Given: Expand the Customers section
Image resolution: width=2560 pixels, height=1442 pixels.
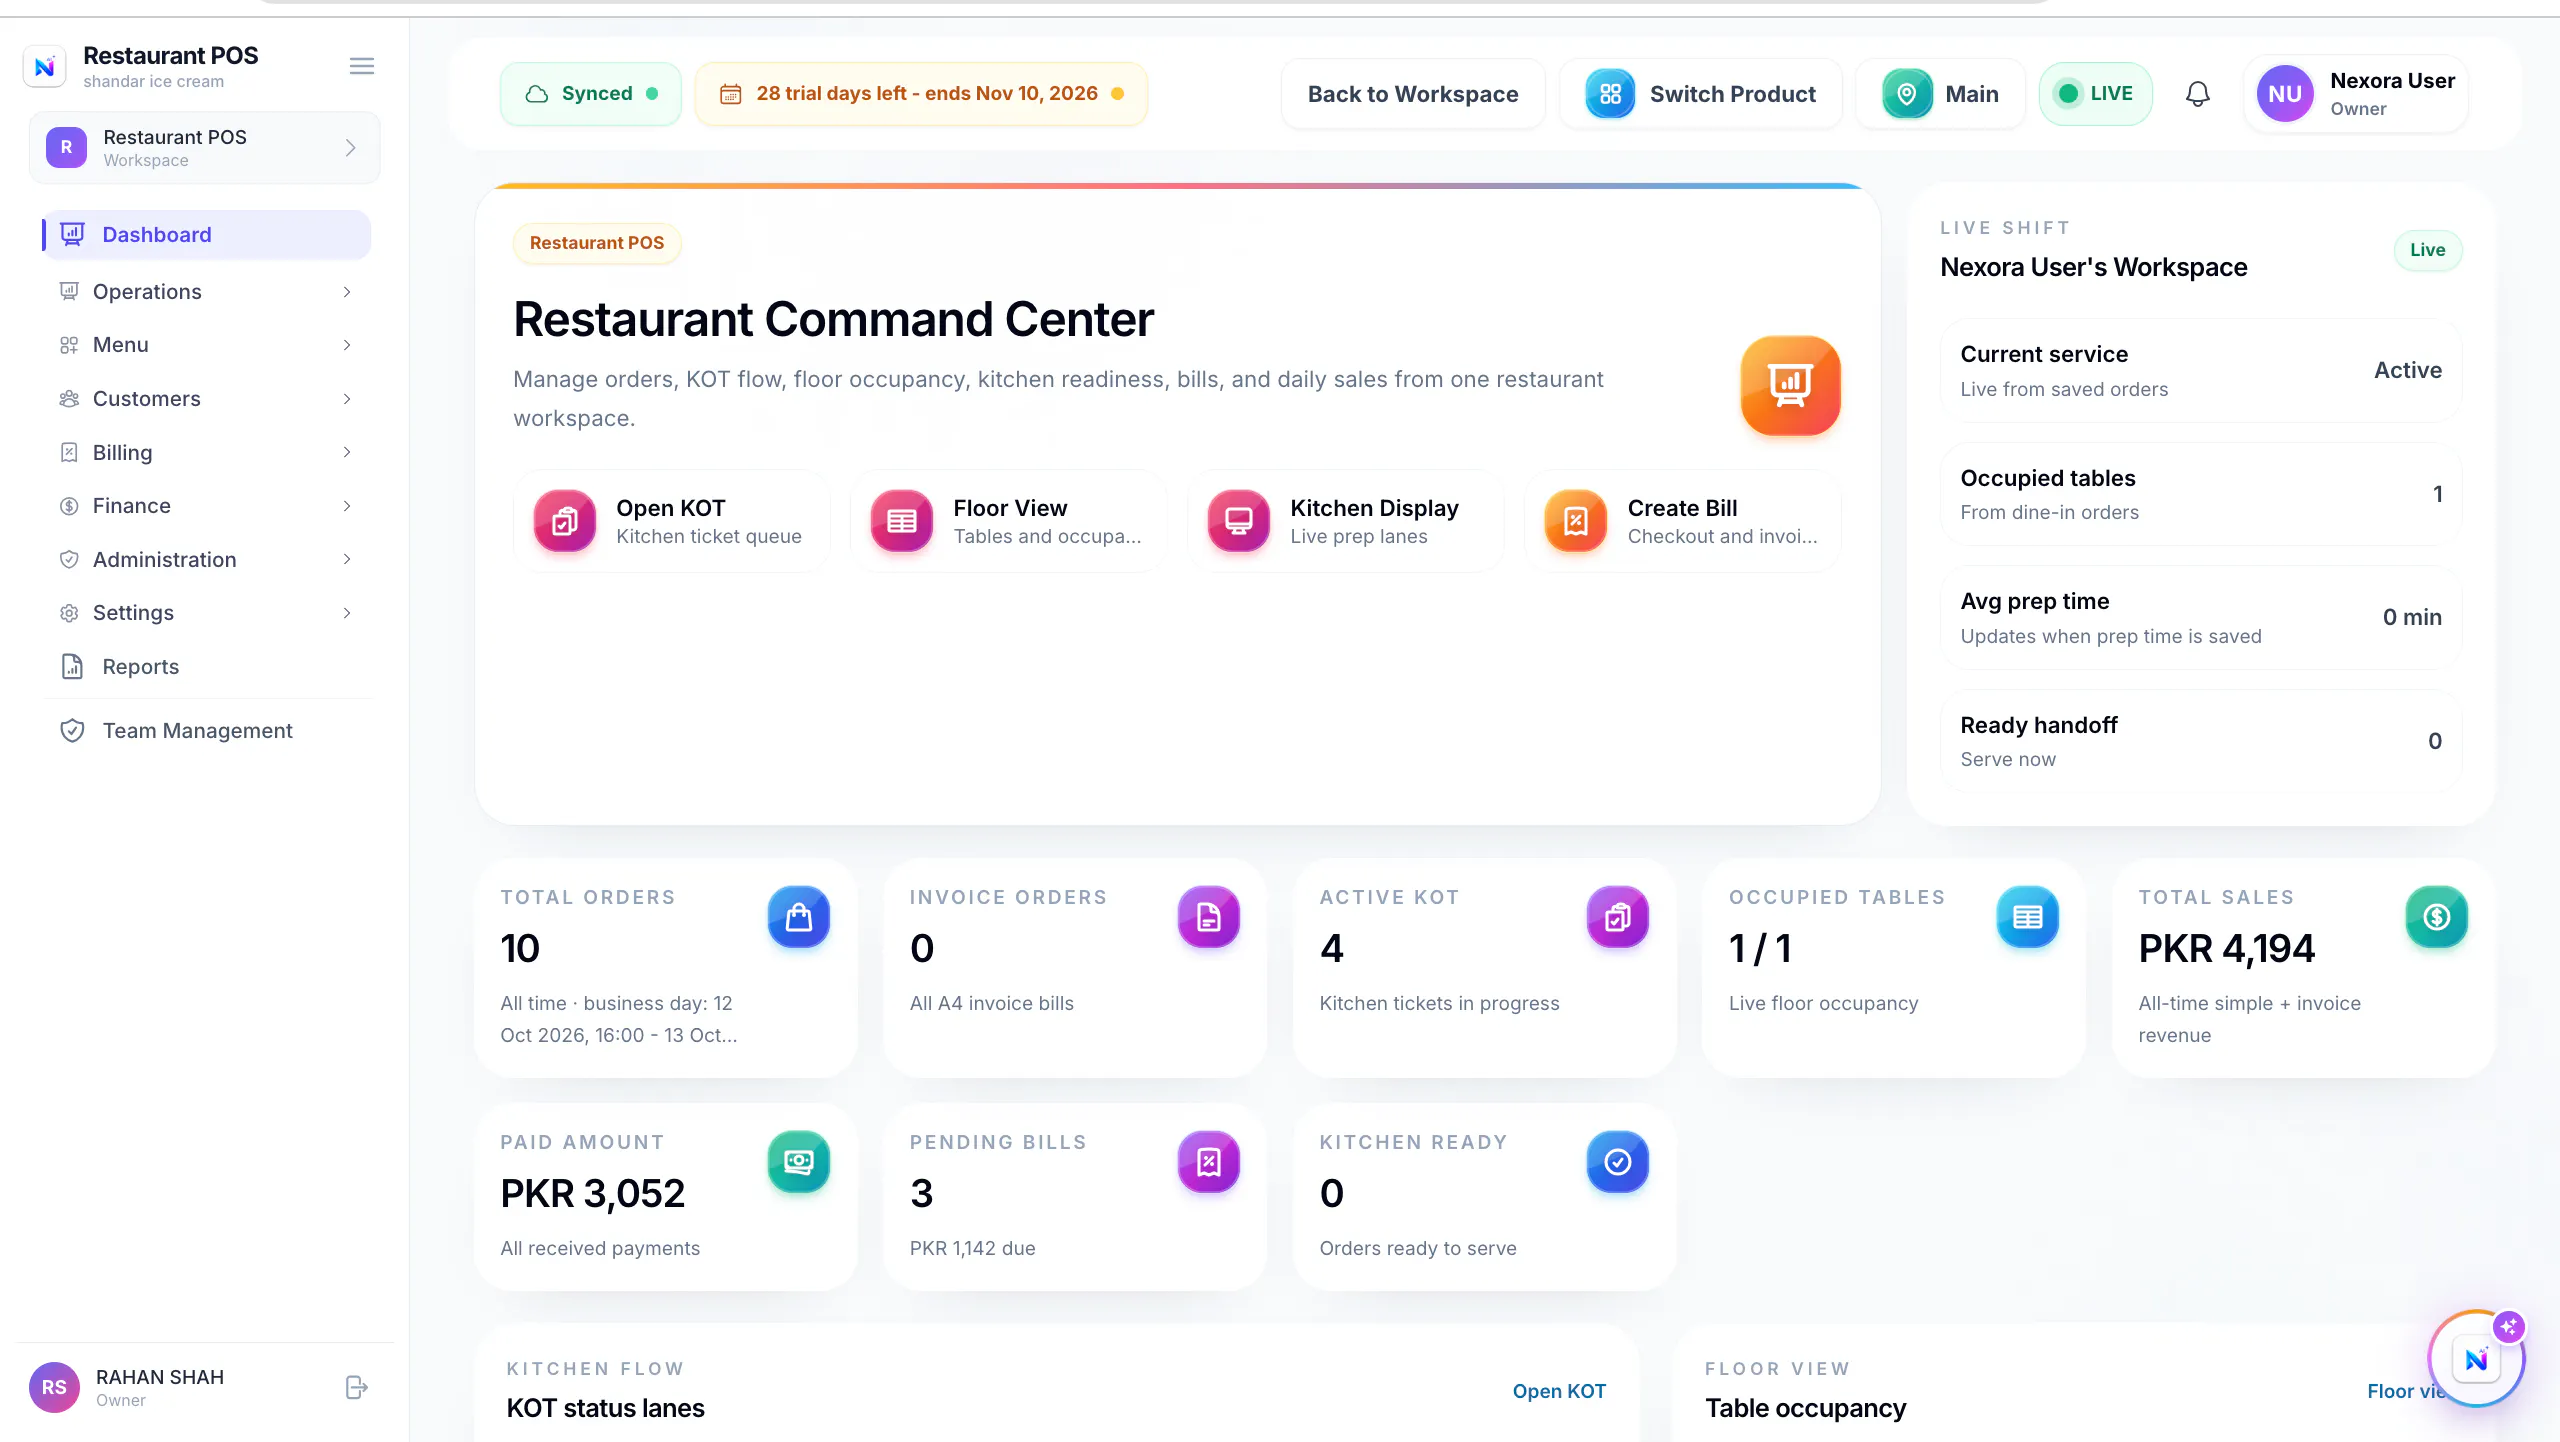Looking at the screenshot, I should coord(205,399).
